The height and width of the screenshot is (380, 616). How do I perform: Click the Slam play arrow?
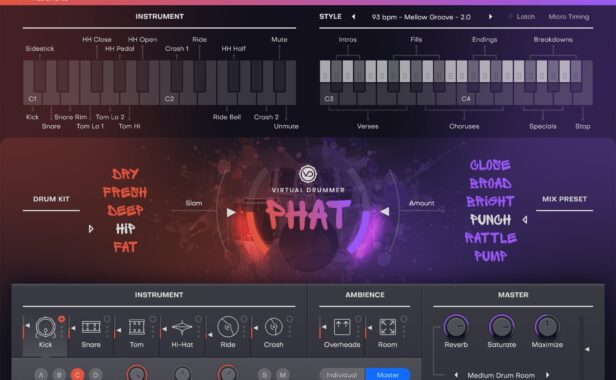point(231,213)
